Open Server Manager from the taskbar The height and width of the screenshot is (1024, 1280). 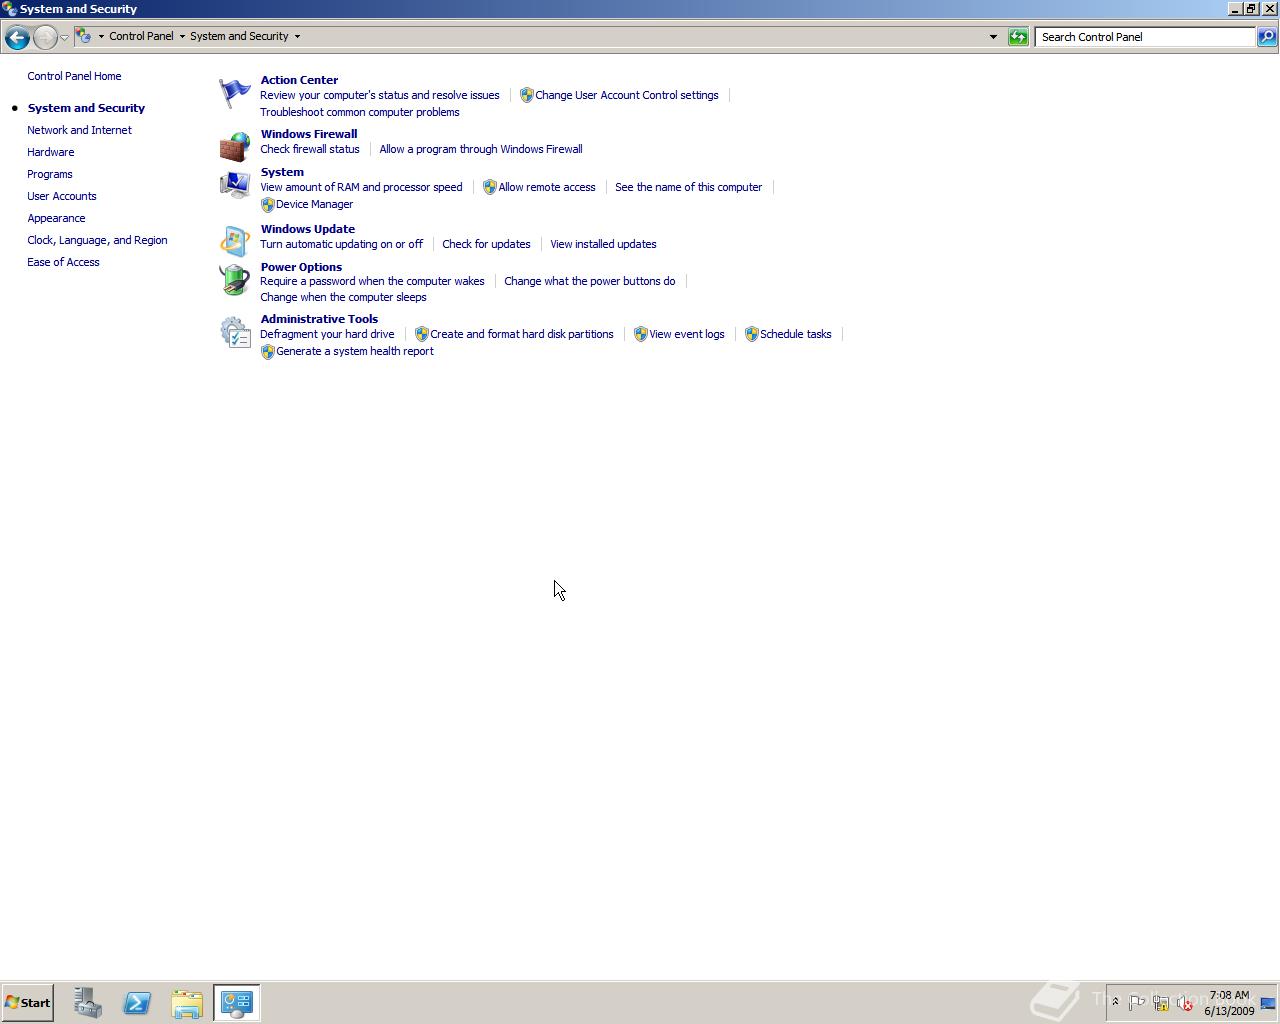[x=88, y=1003]
